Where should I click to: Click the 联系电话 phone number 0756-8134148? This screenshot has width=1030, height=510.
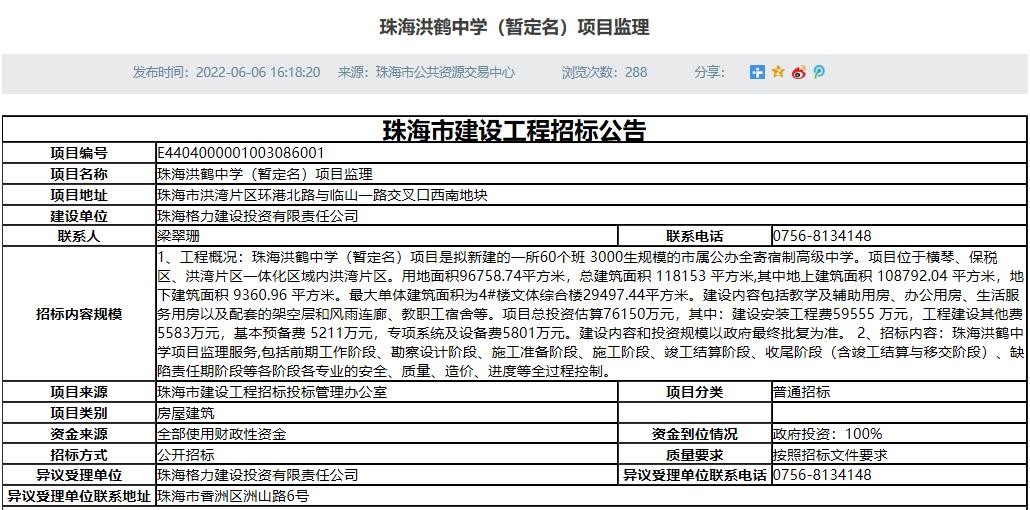point(822,236)
